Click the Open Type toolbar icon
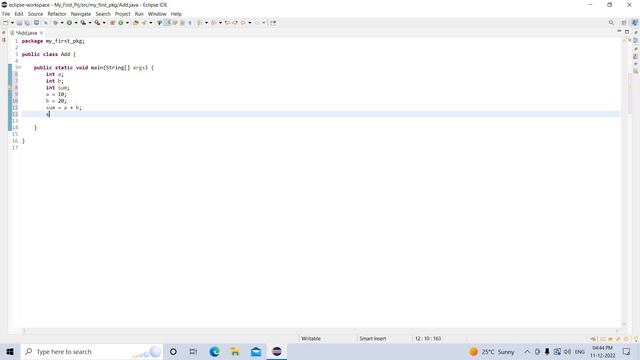Viewport: 640px width, 360px height. [136, 23]
